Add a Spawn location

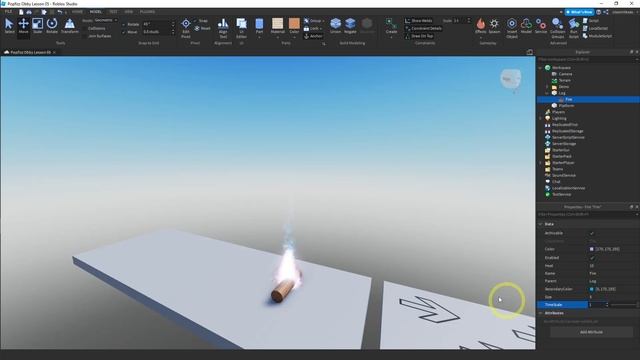coord(494,26)
